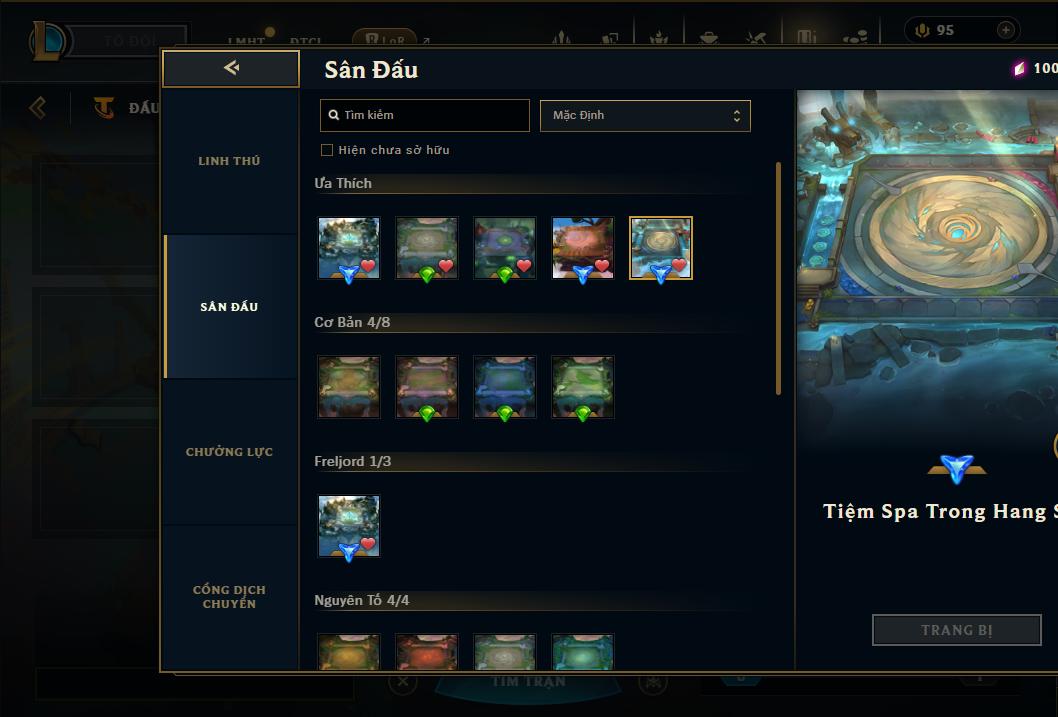This screenshot has height=717, width=1058.
Task: Open the CHƯỞNG LỰC tab
Action: 229,452
